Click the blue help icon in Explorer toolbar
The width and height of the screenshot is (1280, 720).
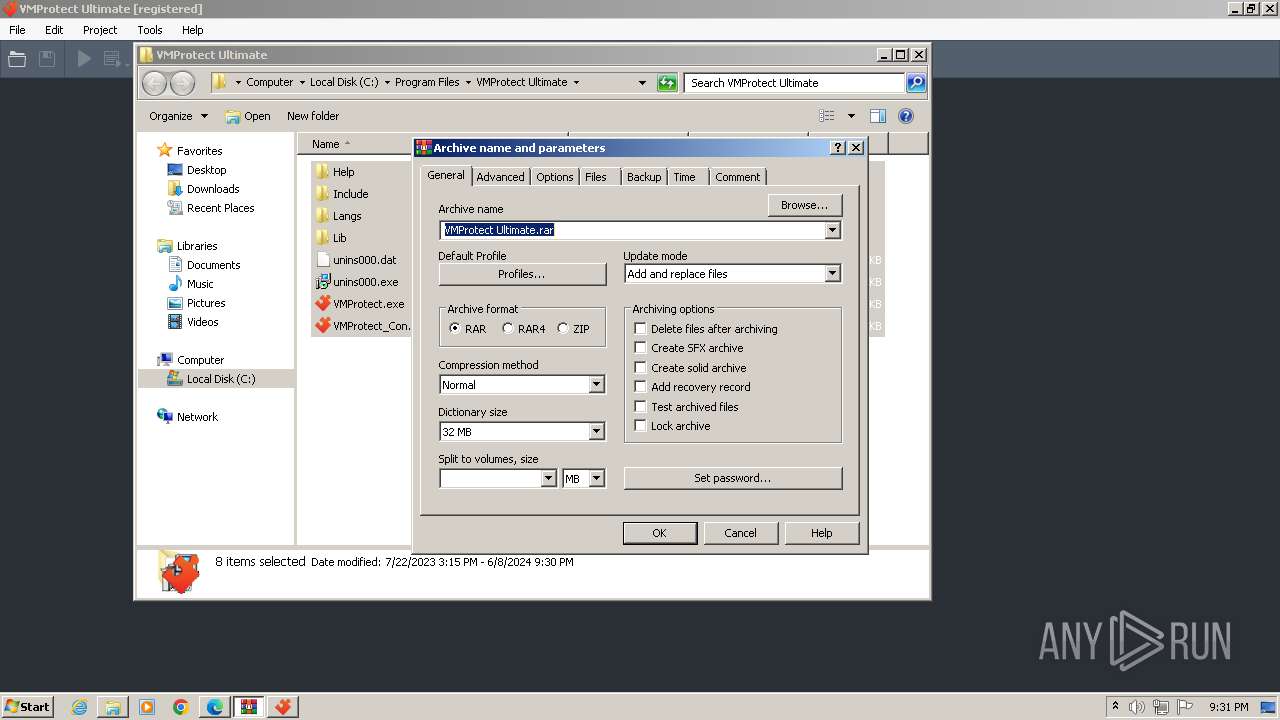coord(906,116)
